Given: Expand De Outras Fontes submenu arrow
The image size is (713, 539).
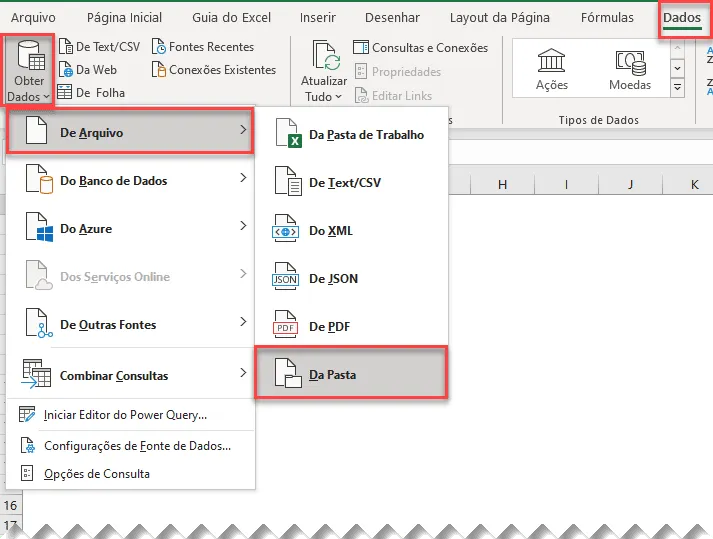Looking at the screenshot, I should pyautogui.click(x=243, y=322).
